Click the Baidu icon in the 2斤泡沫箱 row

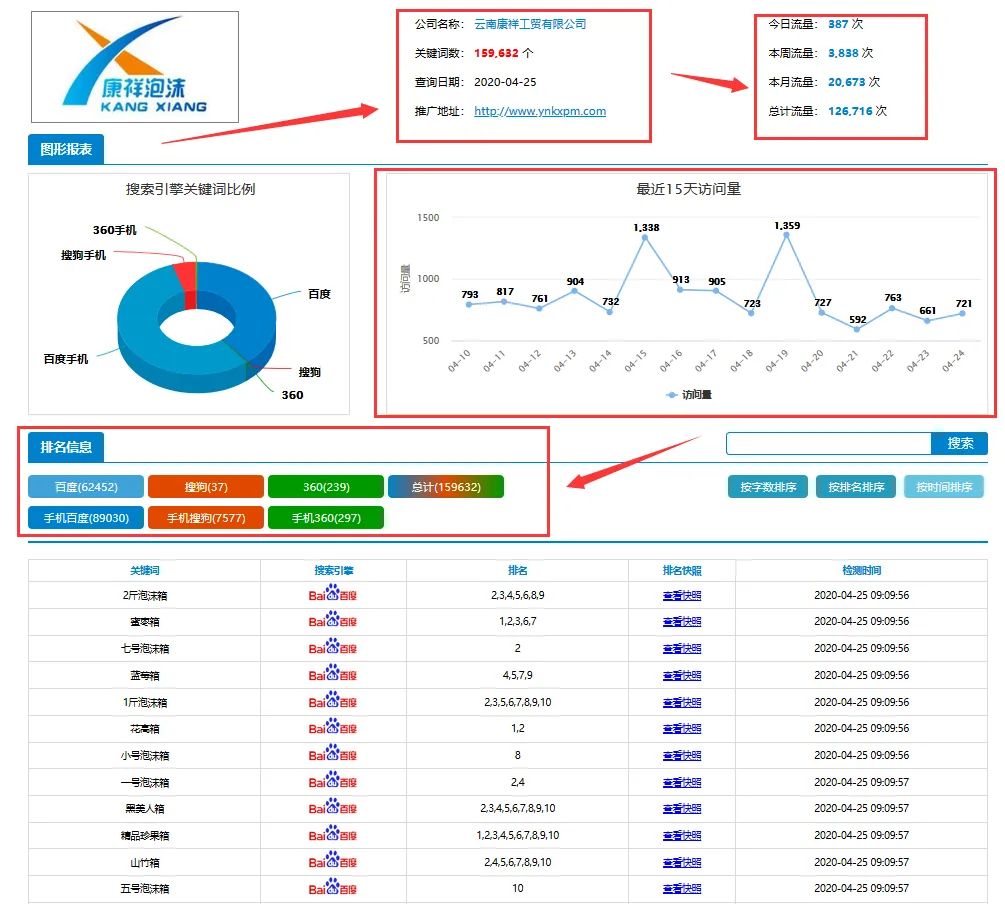coord(333,595)
